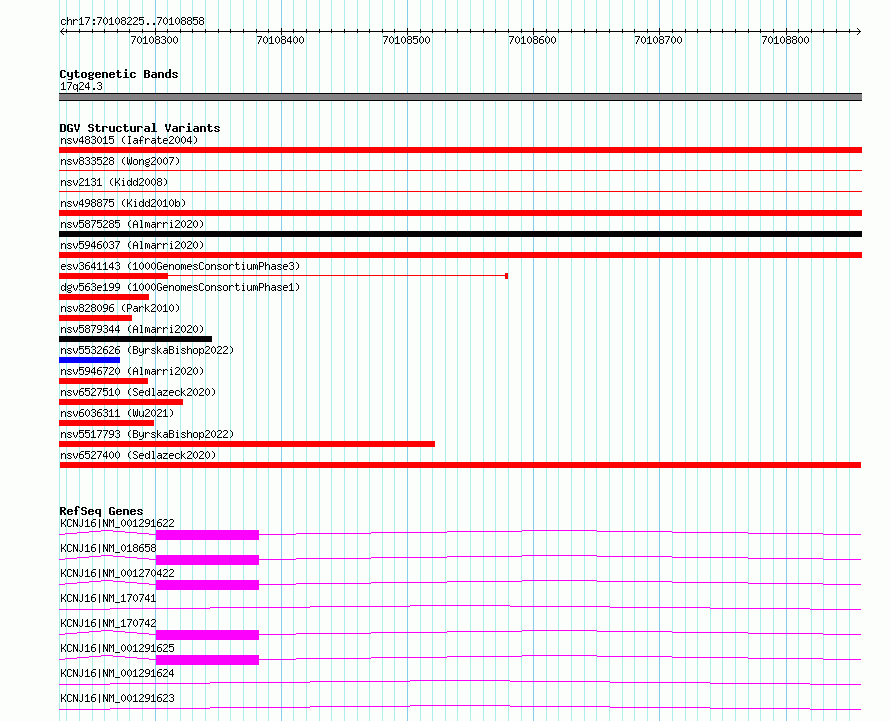Open variant nsv5532626 (ByrskaBishop2022)
Screen dimensions: 890x721
click(147, 350)
